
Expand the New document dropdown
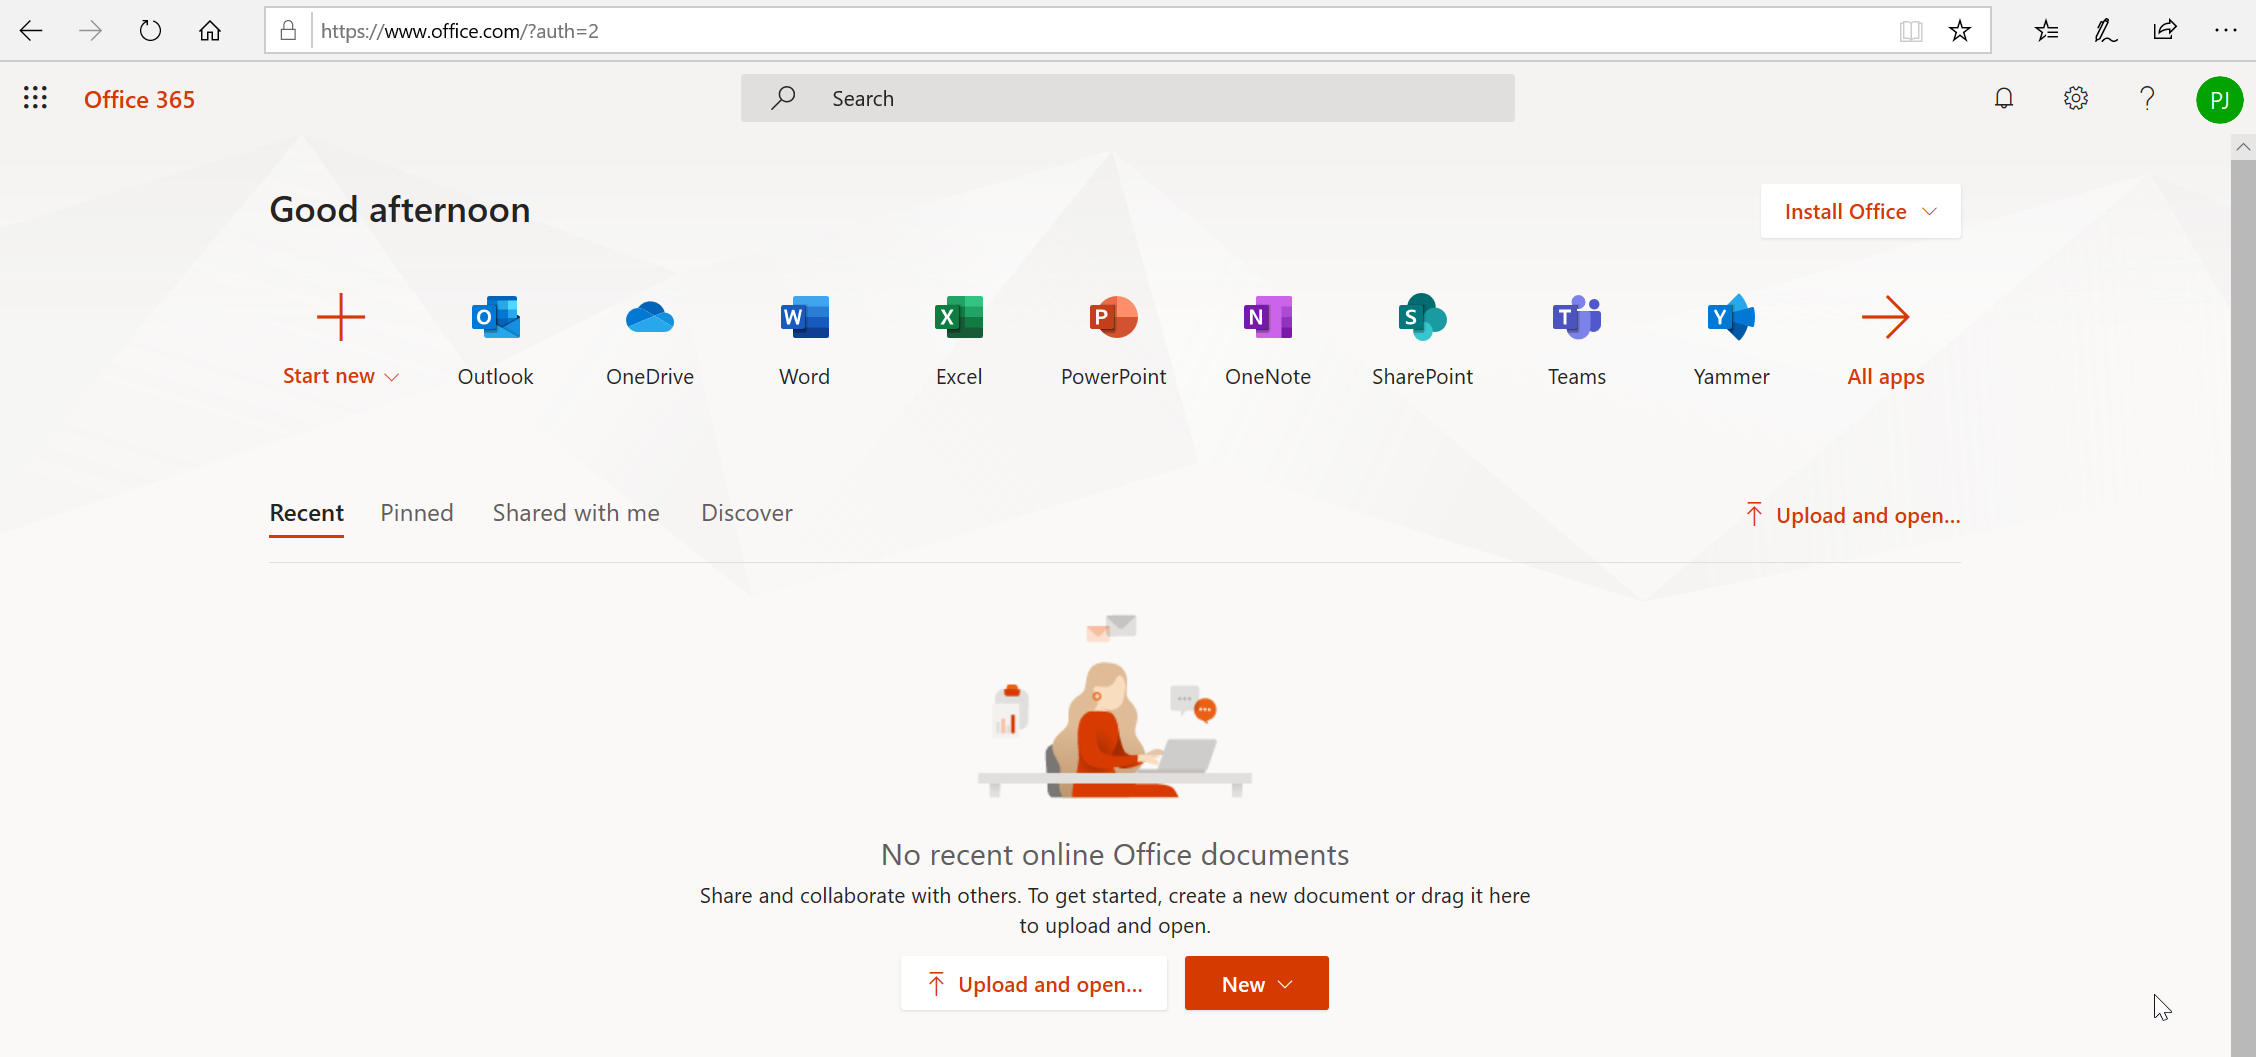[1256, 983]
